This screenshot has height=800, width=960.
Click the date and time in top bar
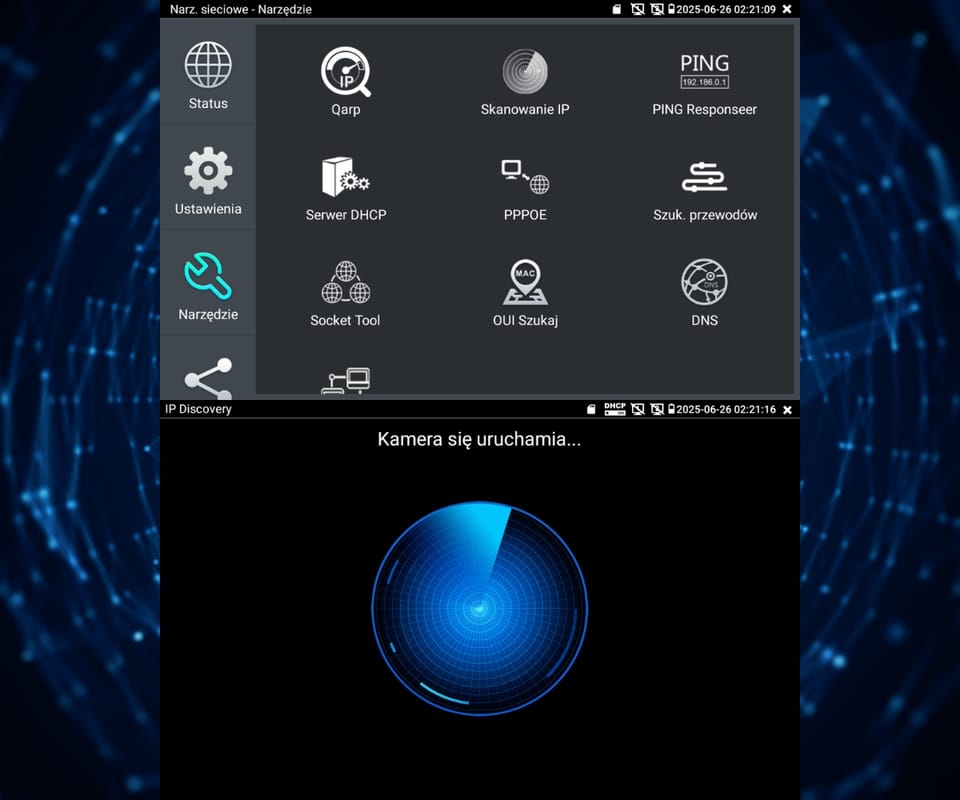727,9
